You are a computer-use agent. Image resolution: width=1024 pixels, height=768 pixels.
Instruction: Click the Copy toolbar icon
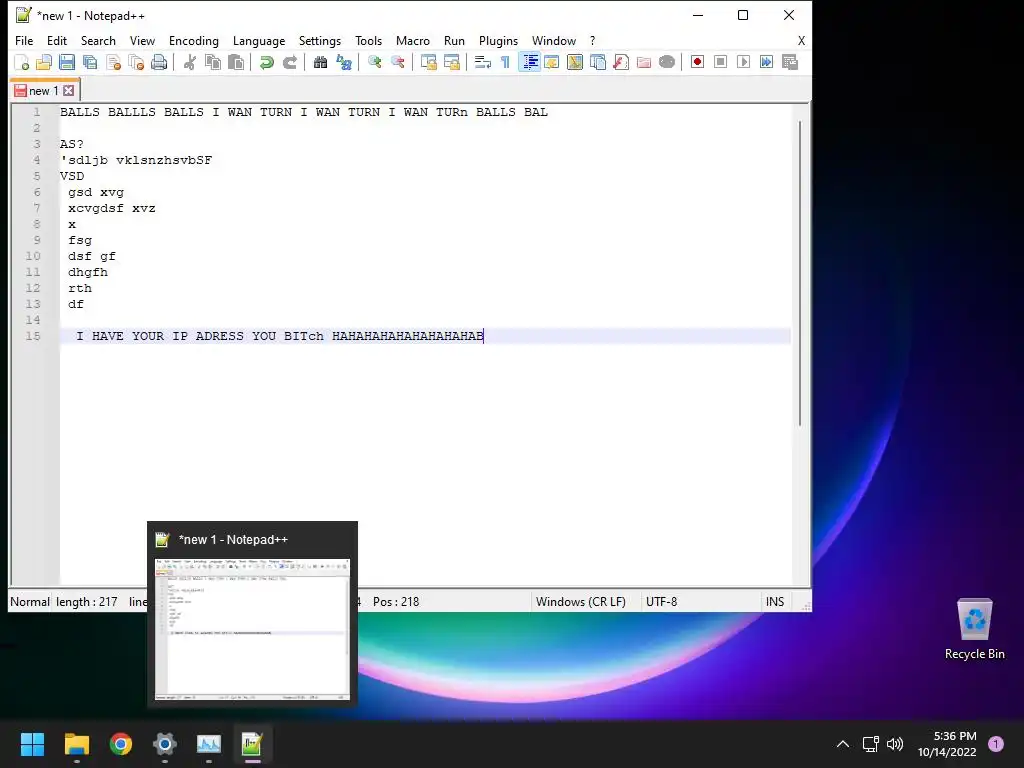[x=213, y=63]
